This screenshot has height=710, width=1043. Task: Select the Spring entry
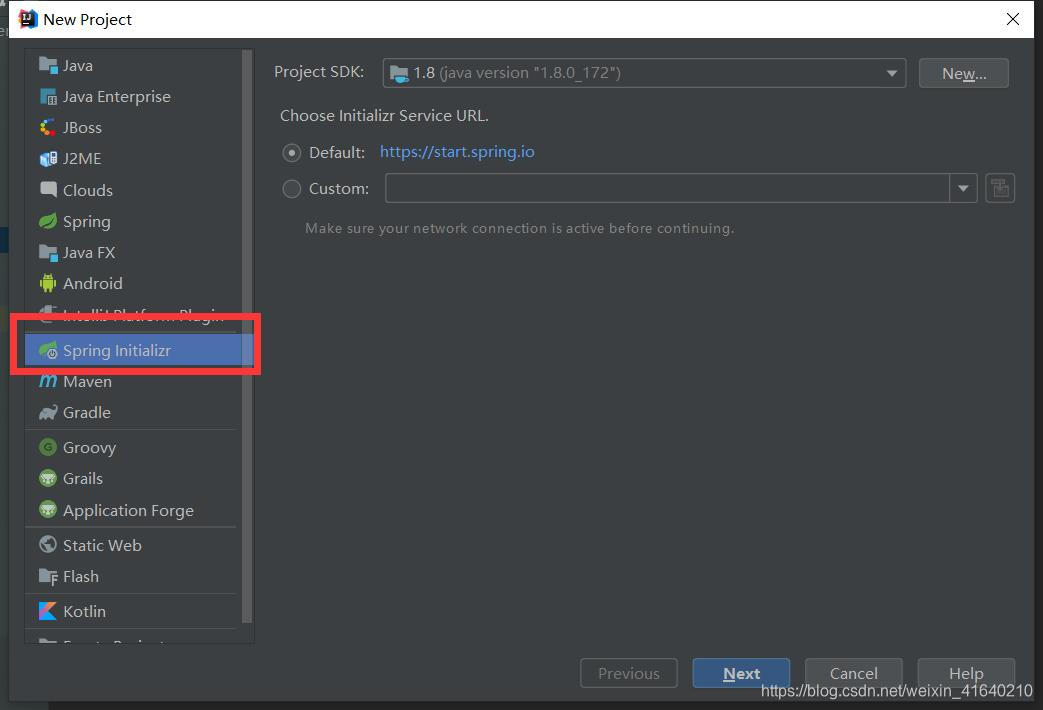tap(133, 221)
